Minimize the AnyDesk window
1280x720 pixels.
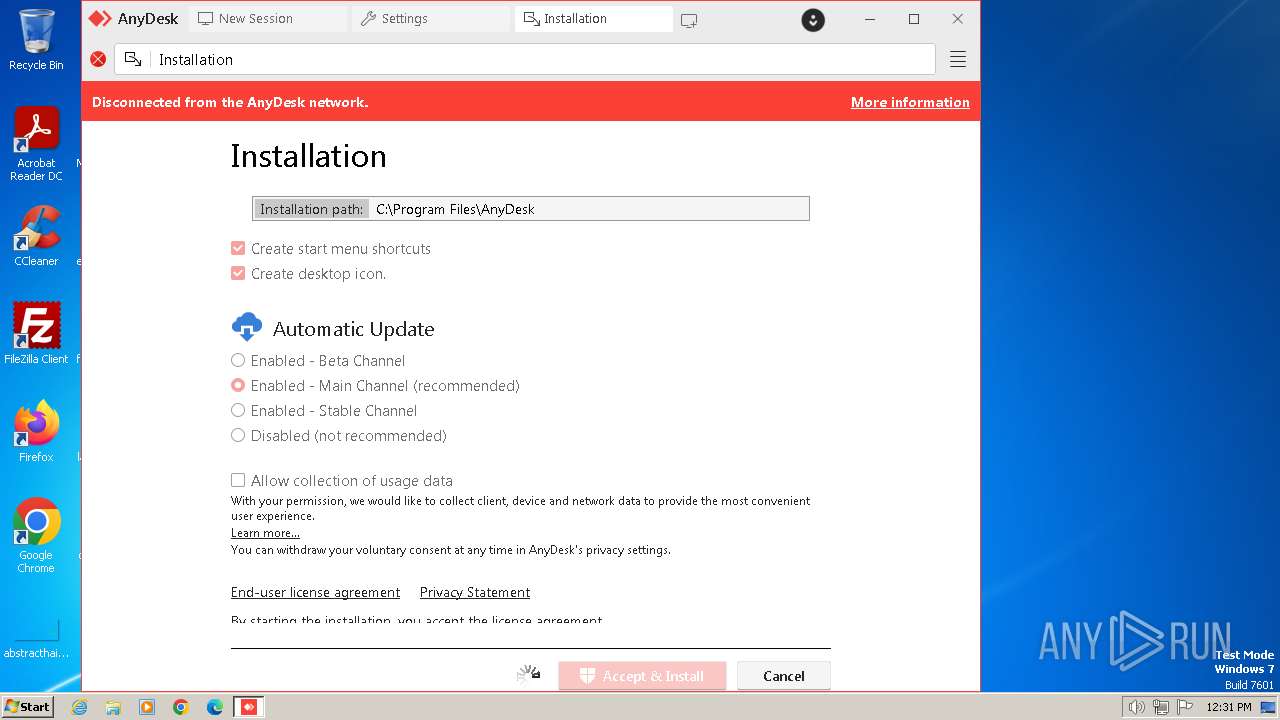pos(870,19)
